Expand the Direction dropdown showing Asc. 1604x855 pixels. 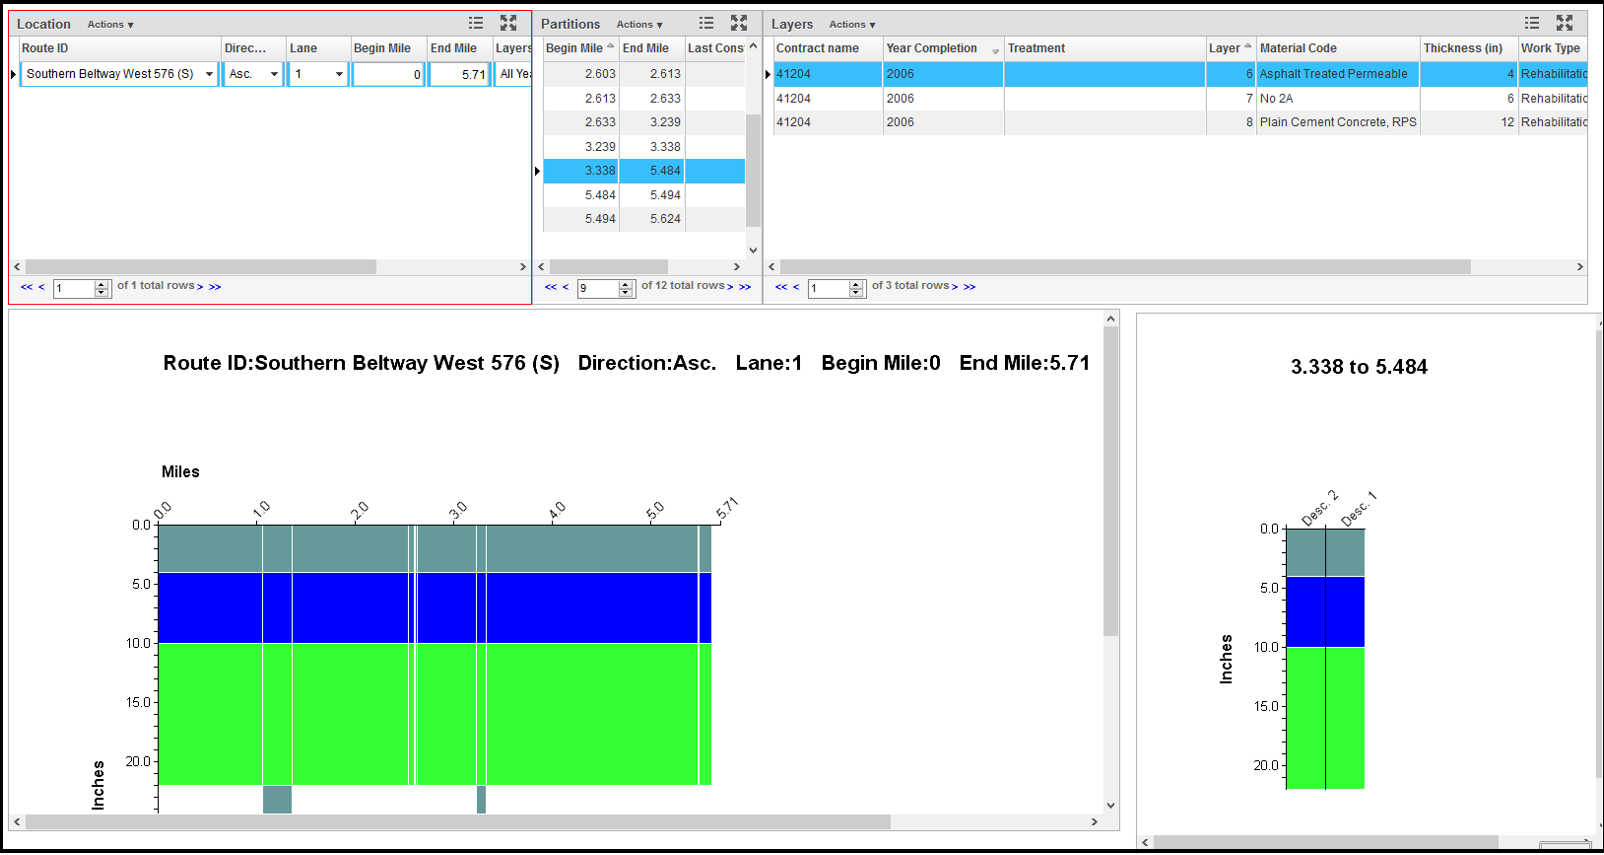273,74
